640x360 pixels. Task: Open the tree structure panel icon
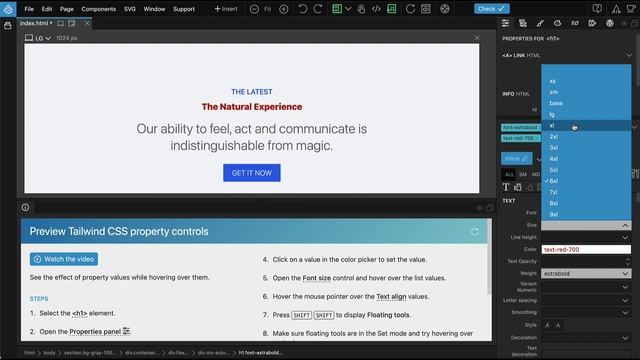pyautogui.click(x=522, y=23)
